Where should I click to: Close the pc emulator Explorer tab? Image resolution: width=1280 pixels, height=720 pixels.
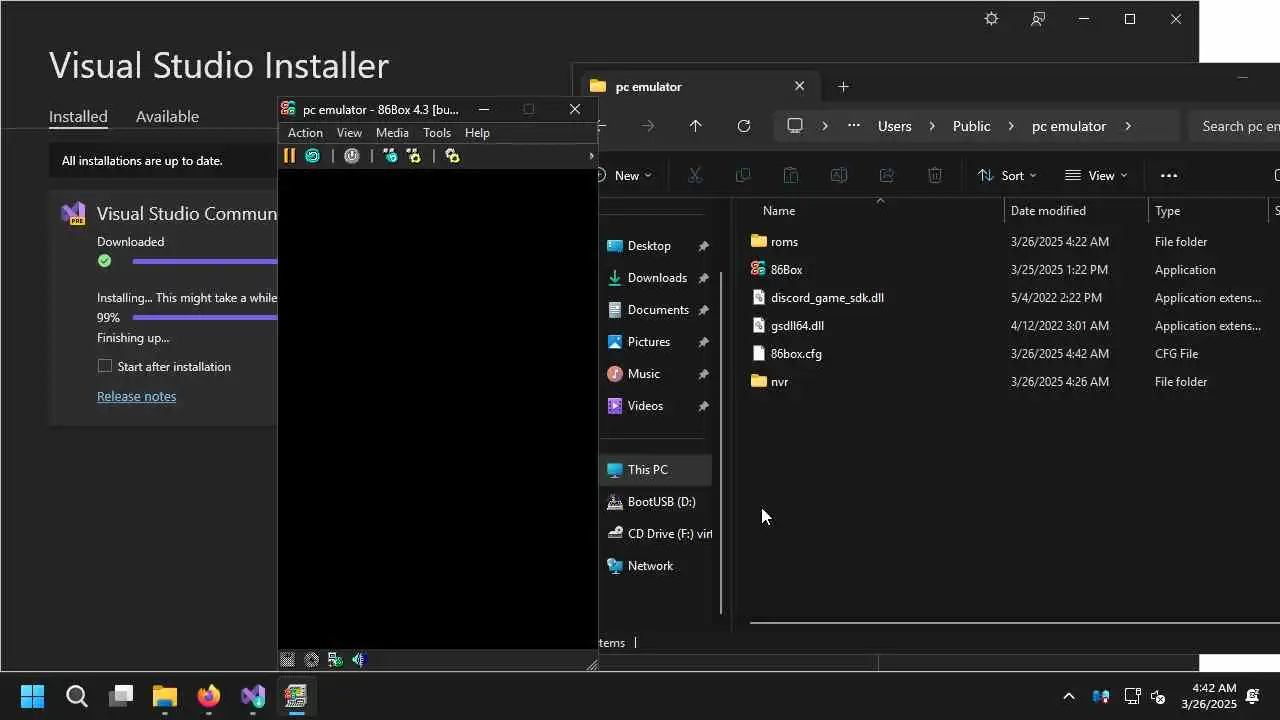point(799,86)
